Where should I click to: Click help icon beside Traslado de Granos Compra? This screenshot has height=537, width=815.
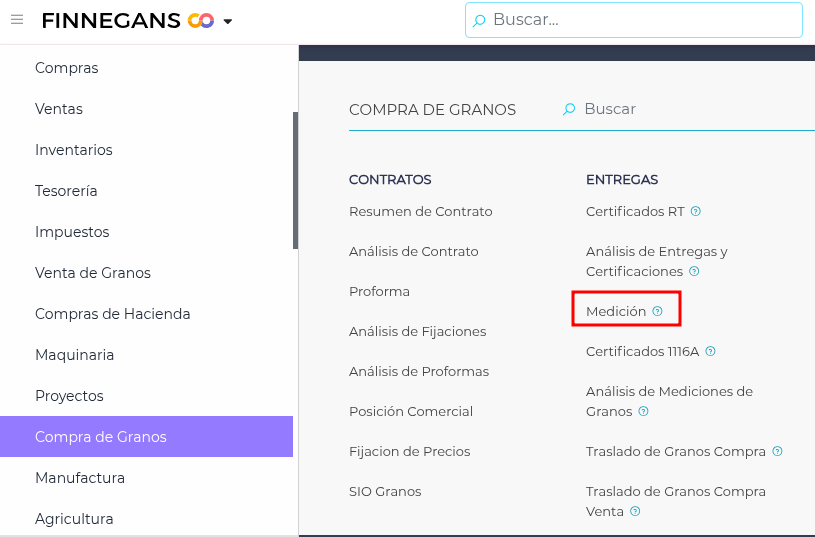[x=778, y=451]
